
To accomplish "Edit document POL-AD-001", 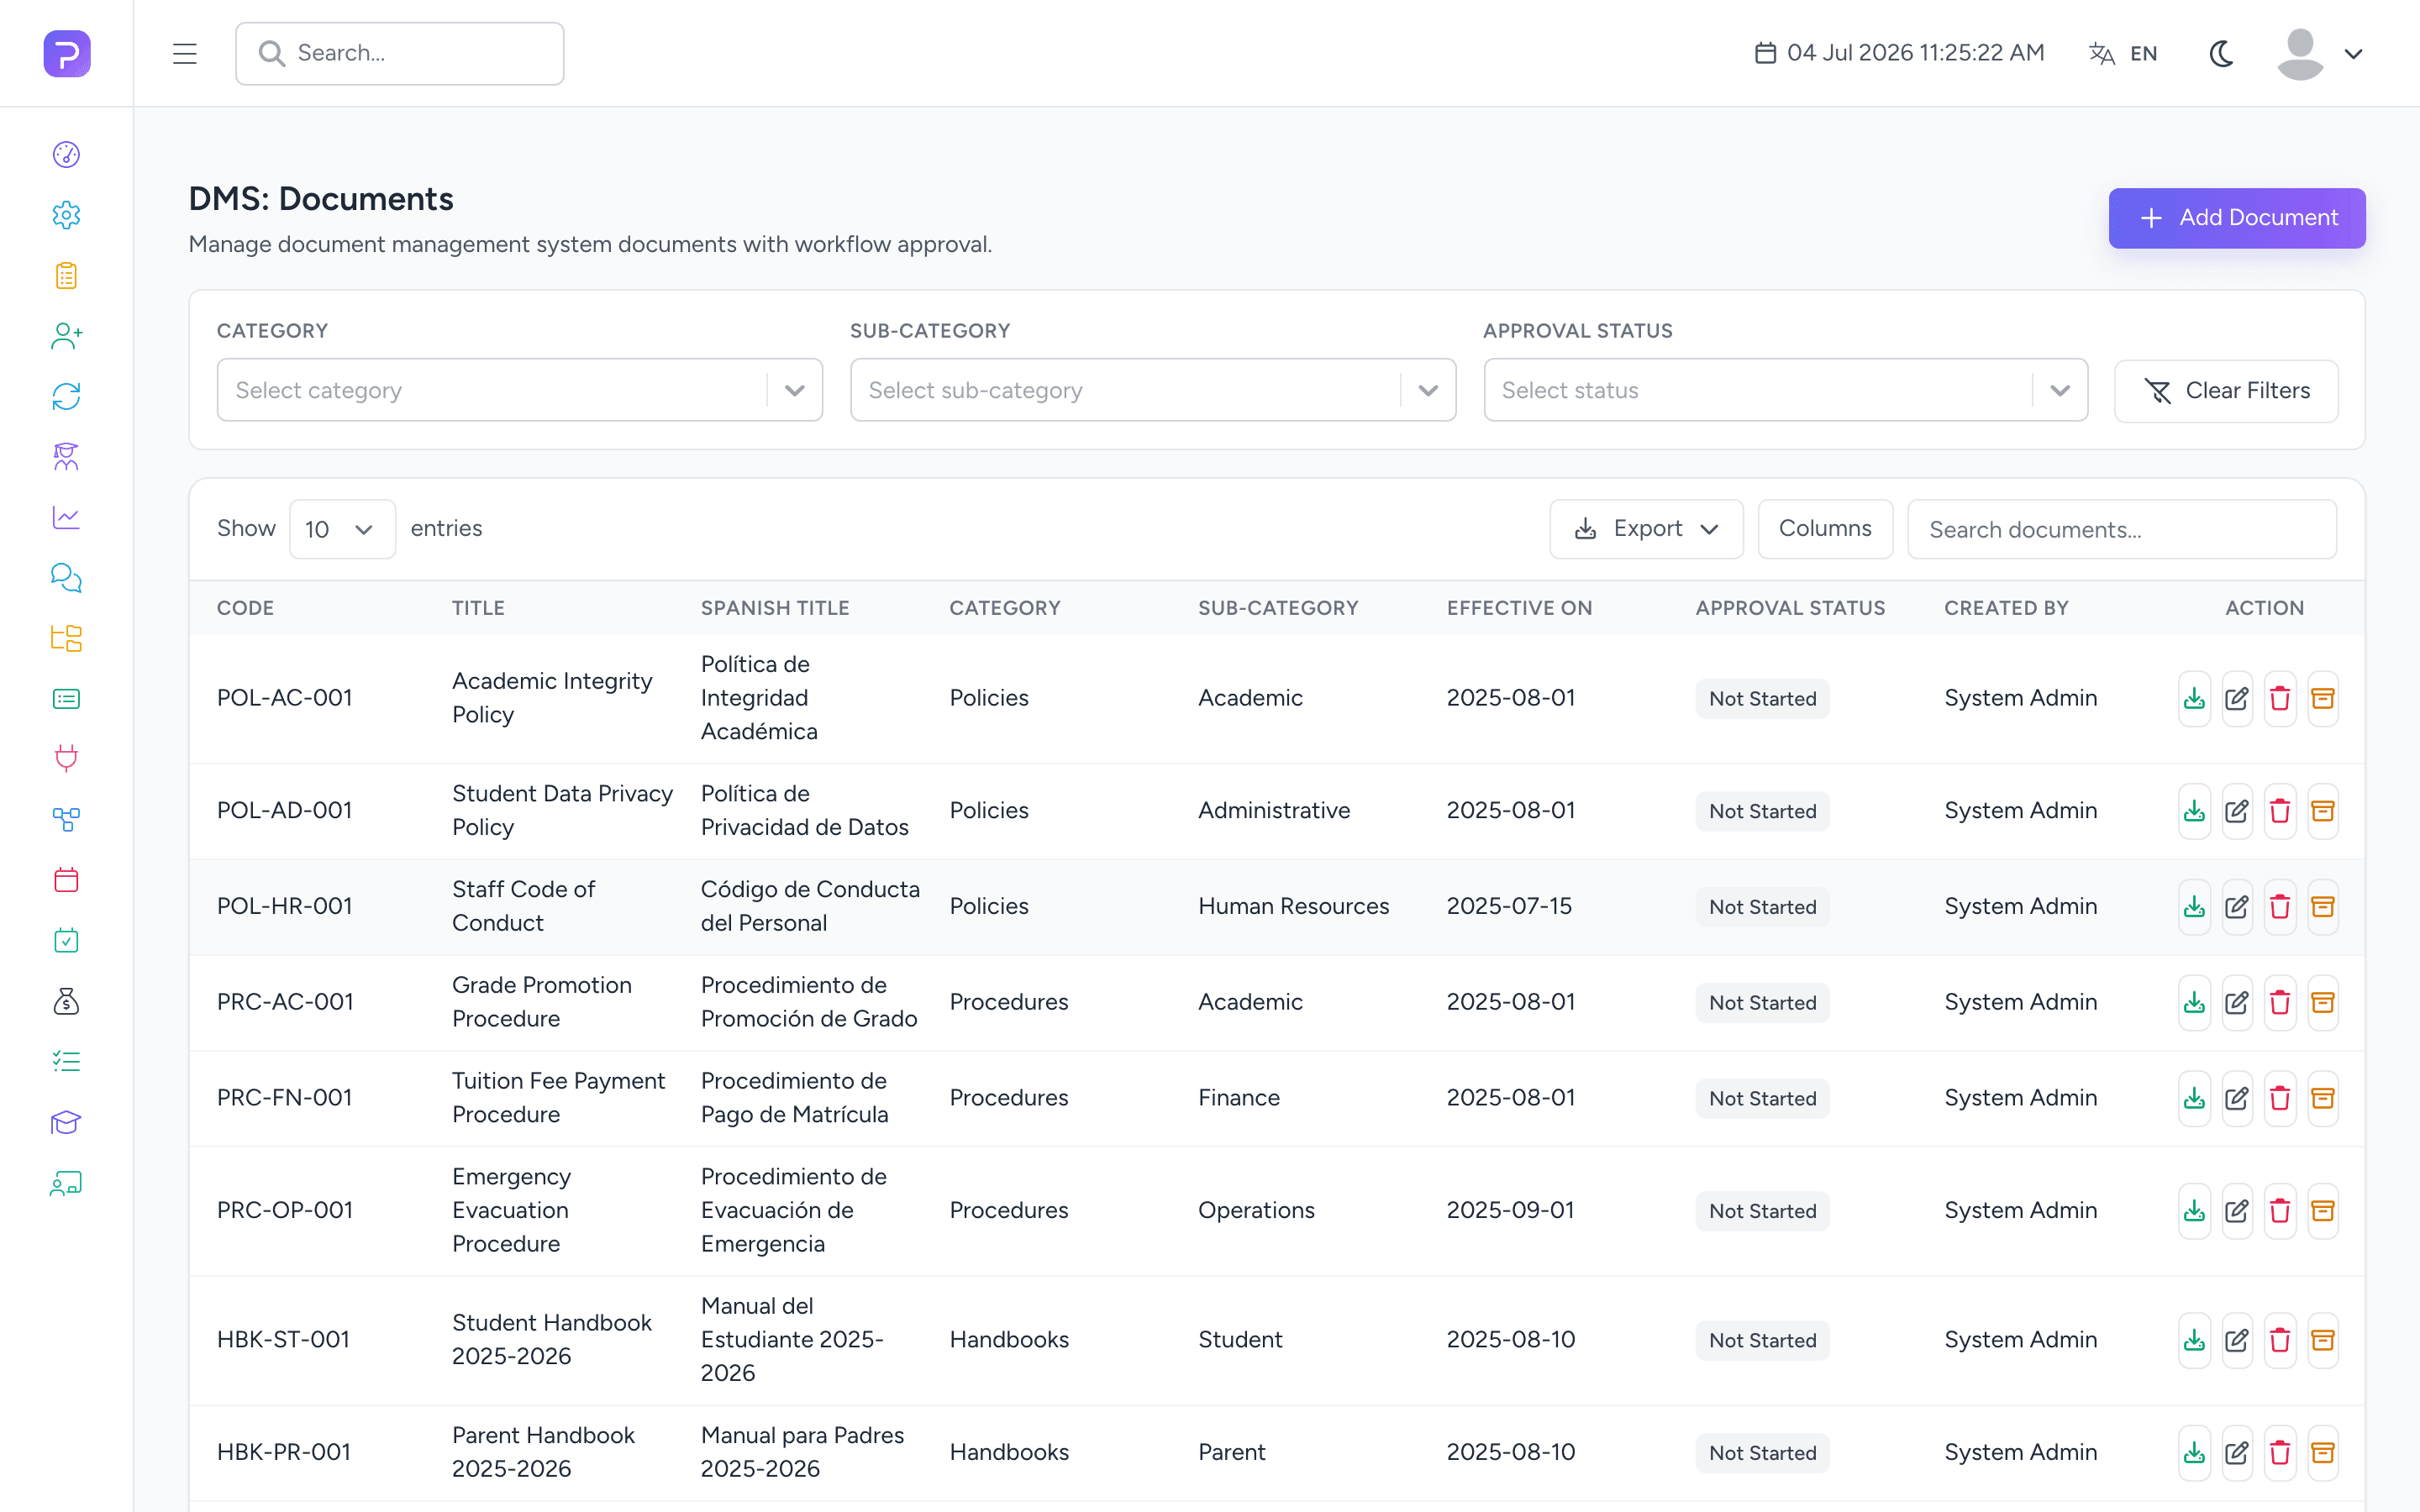I will tap(2237, 811).
